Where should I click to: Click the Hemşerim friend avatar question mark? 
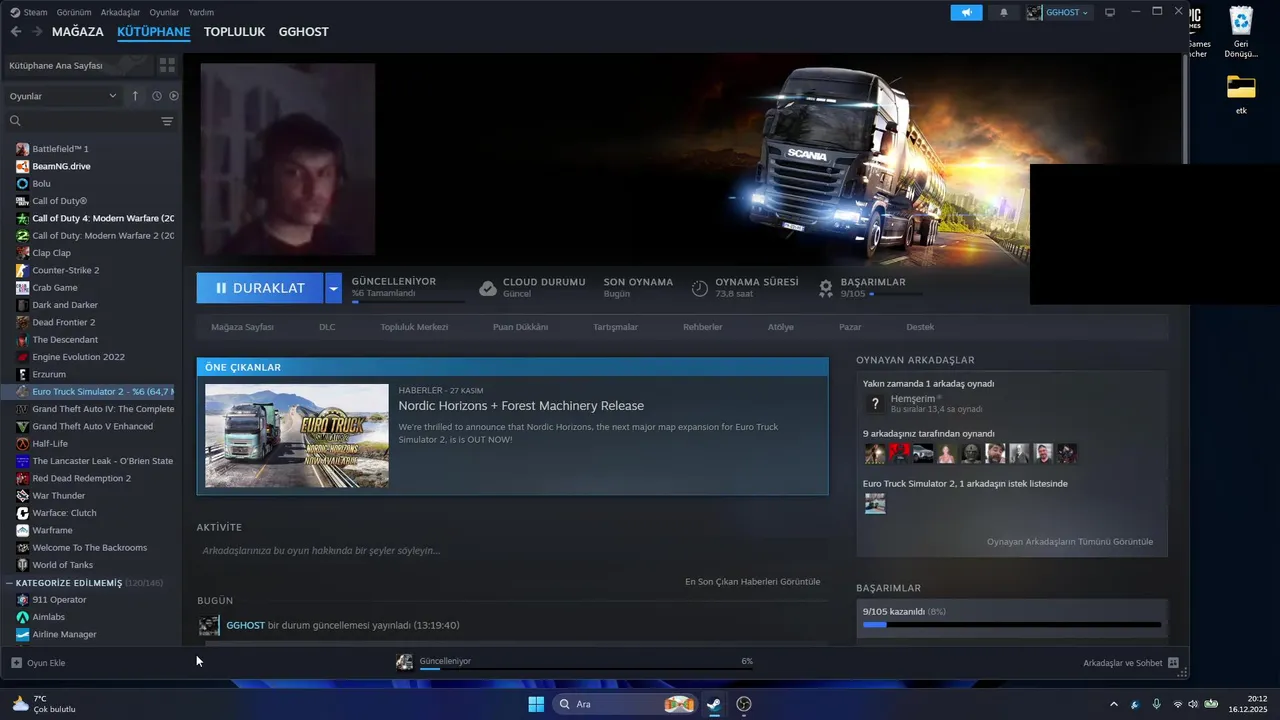tap(875, 404)
